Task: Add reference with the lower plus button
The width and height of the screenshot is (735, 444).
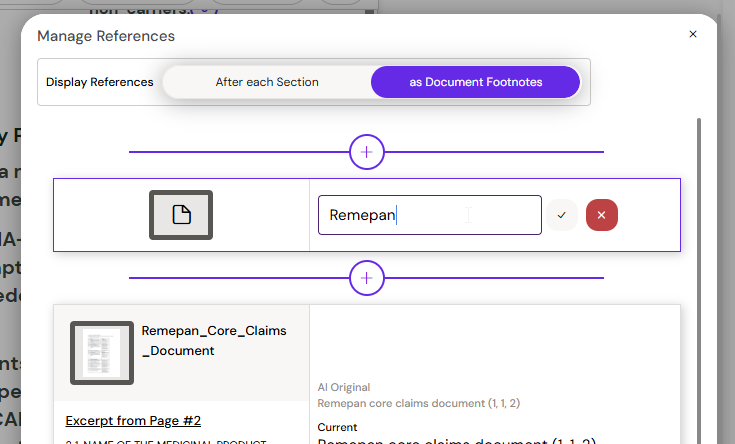Action: point(367,278)
